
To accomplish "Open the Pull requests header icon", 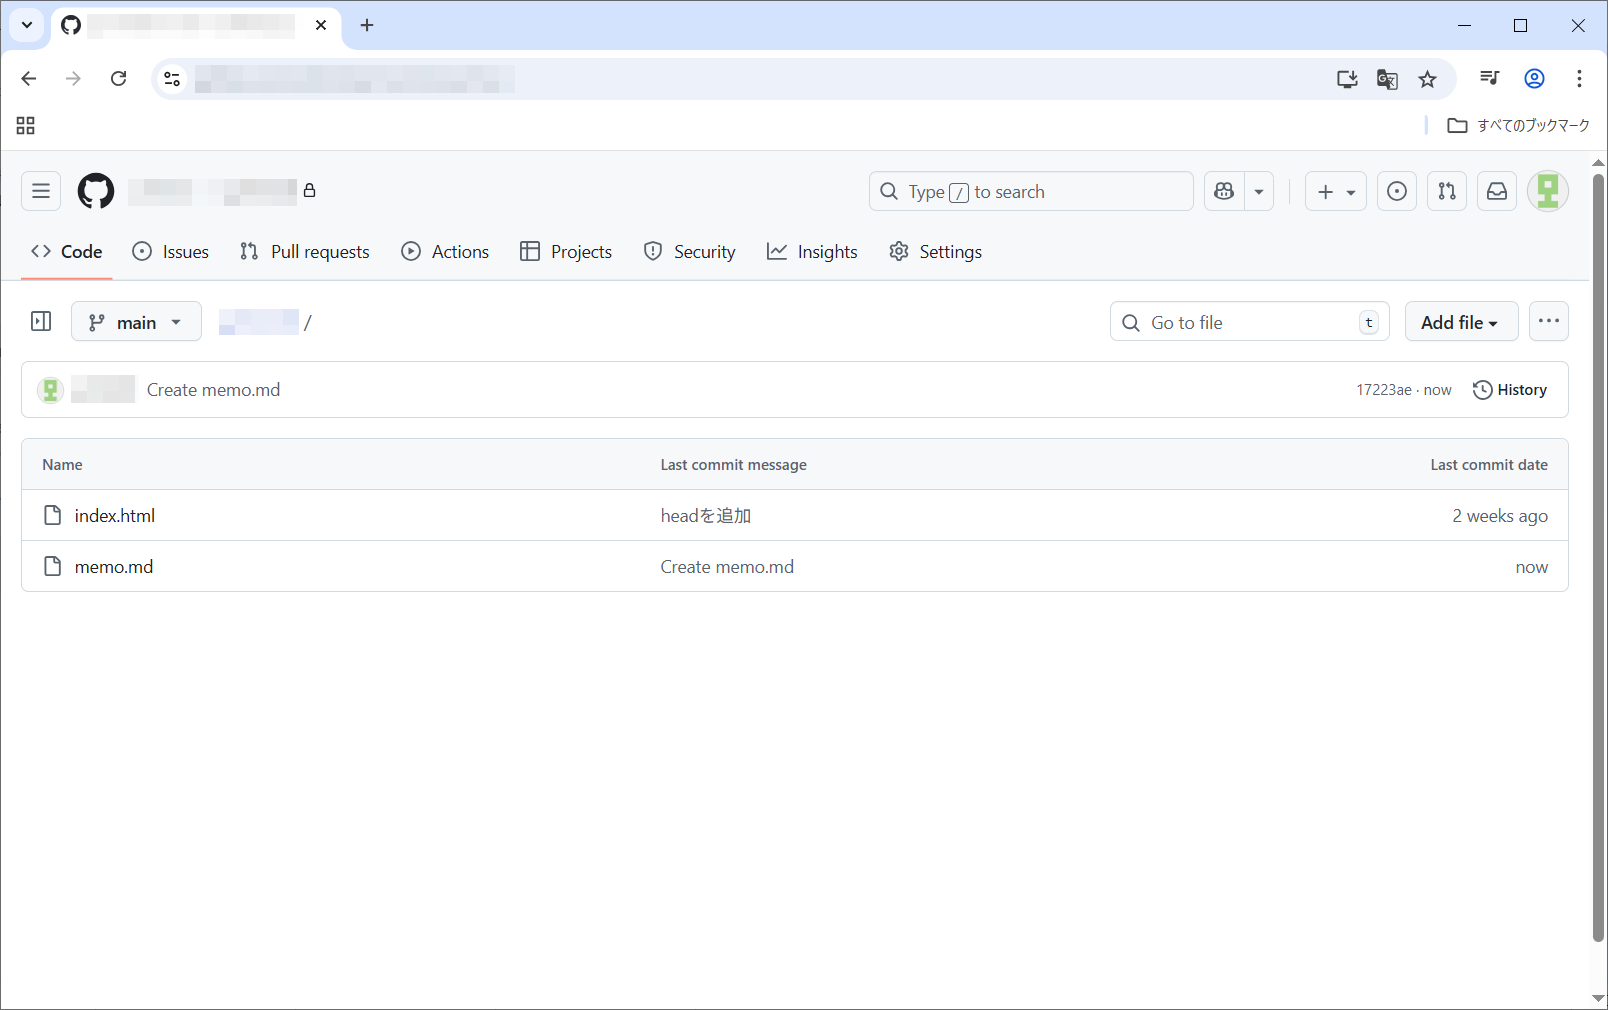I will 1446,191.
